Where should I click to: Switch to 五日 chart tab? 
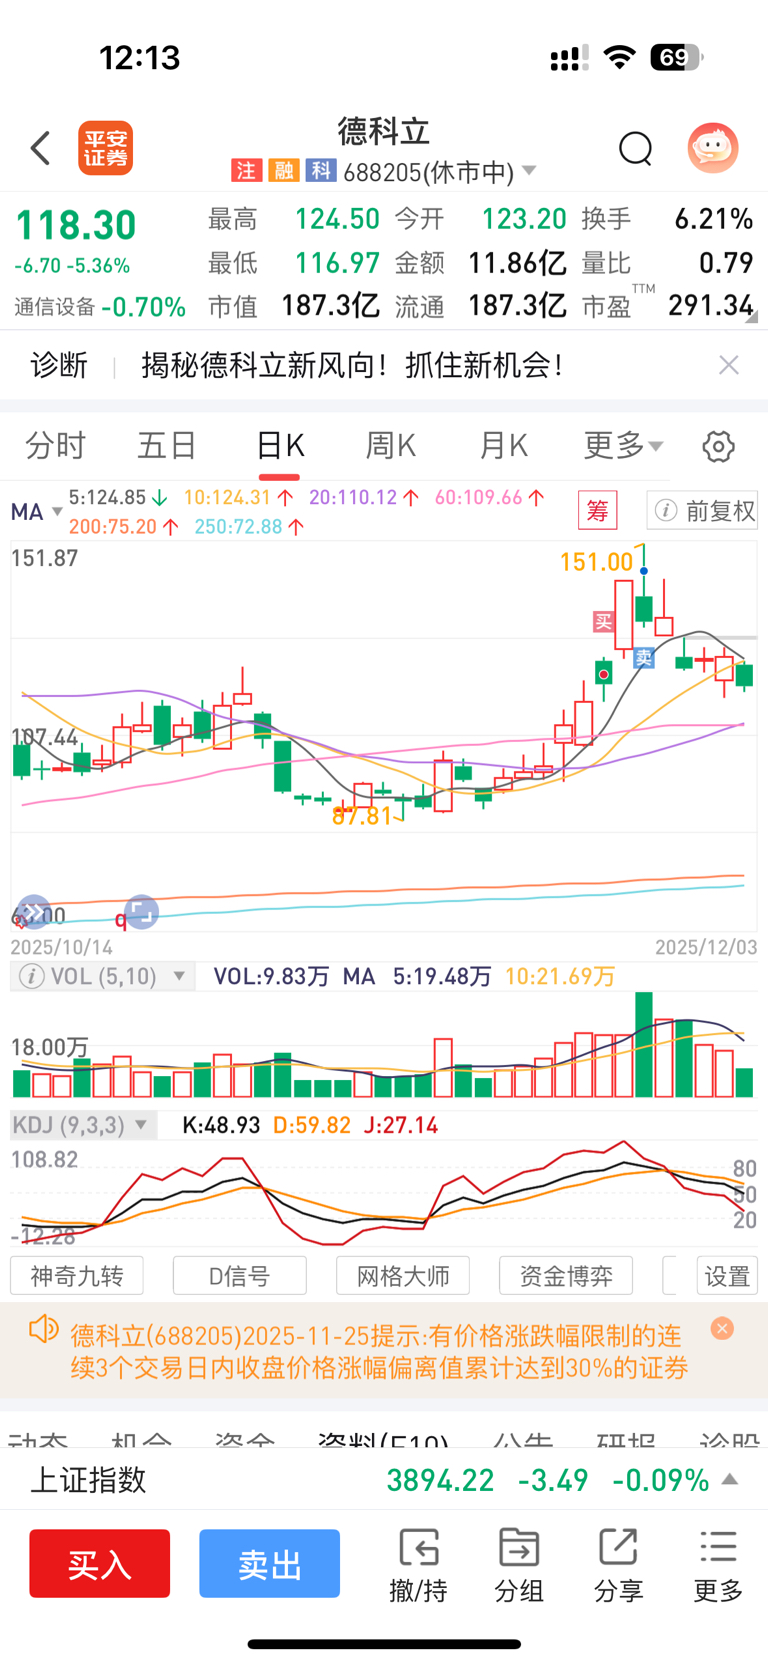167,445
